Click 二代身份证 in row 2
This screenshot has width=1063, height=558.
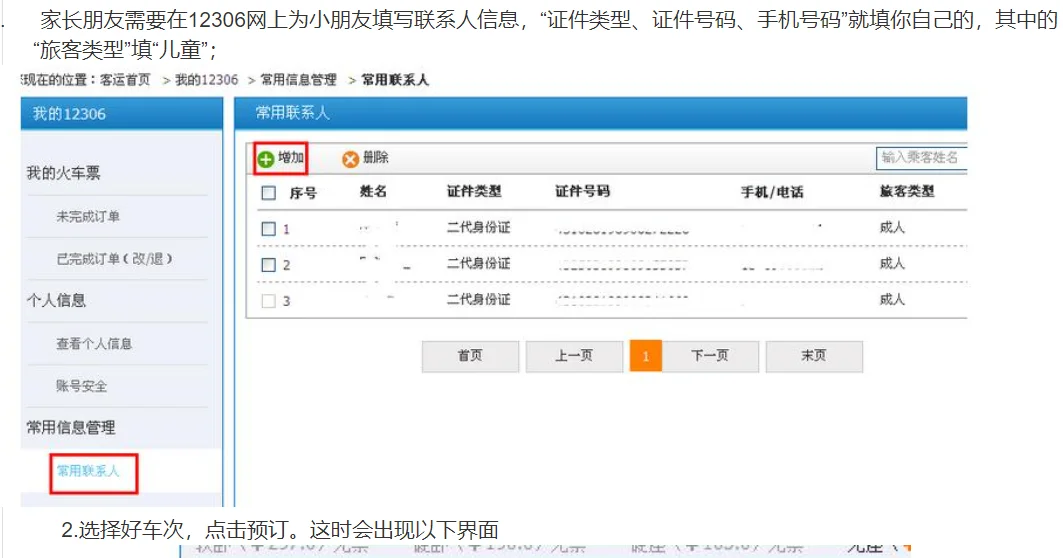click(x=479, y=264)
